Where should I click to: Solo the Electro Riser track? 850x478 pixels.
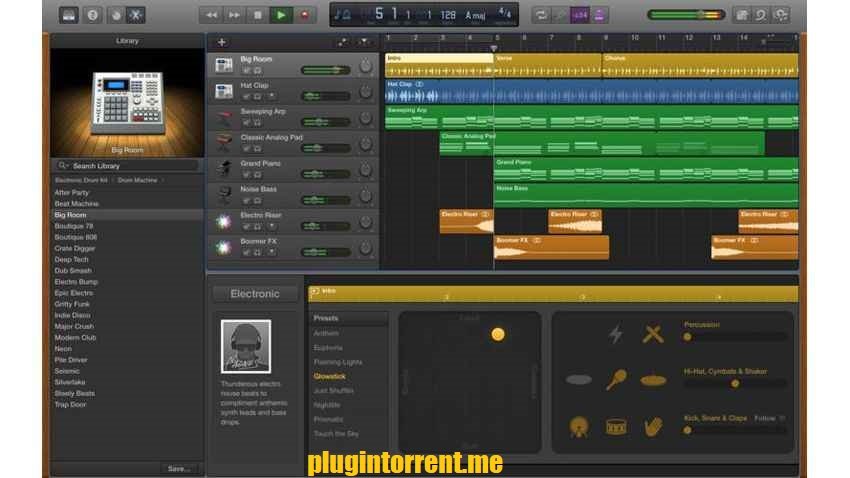point(257,227)
